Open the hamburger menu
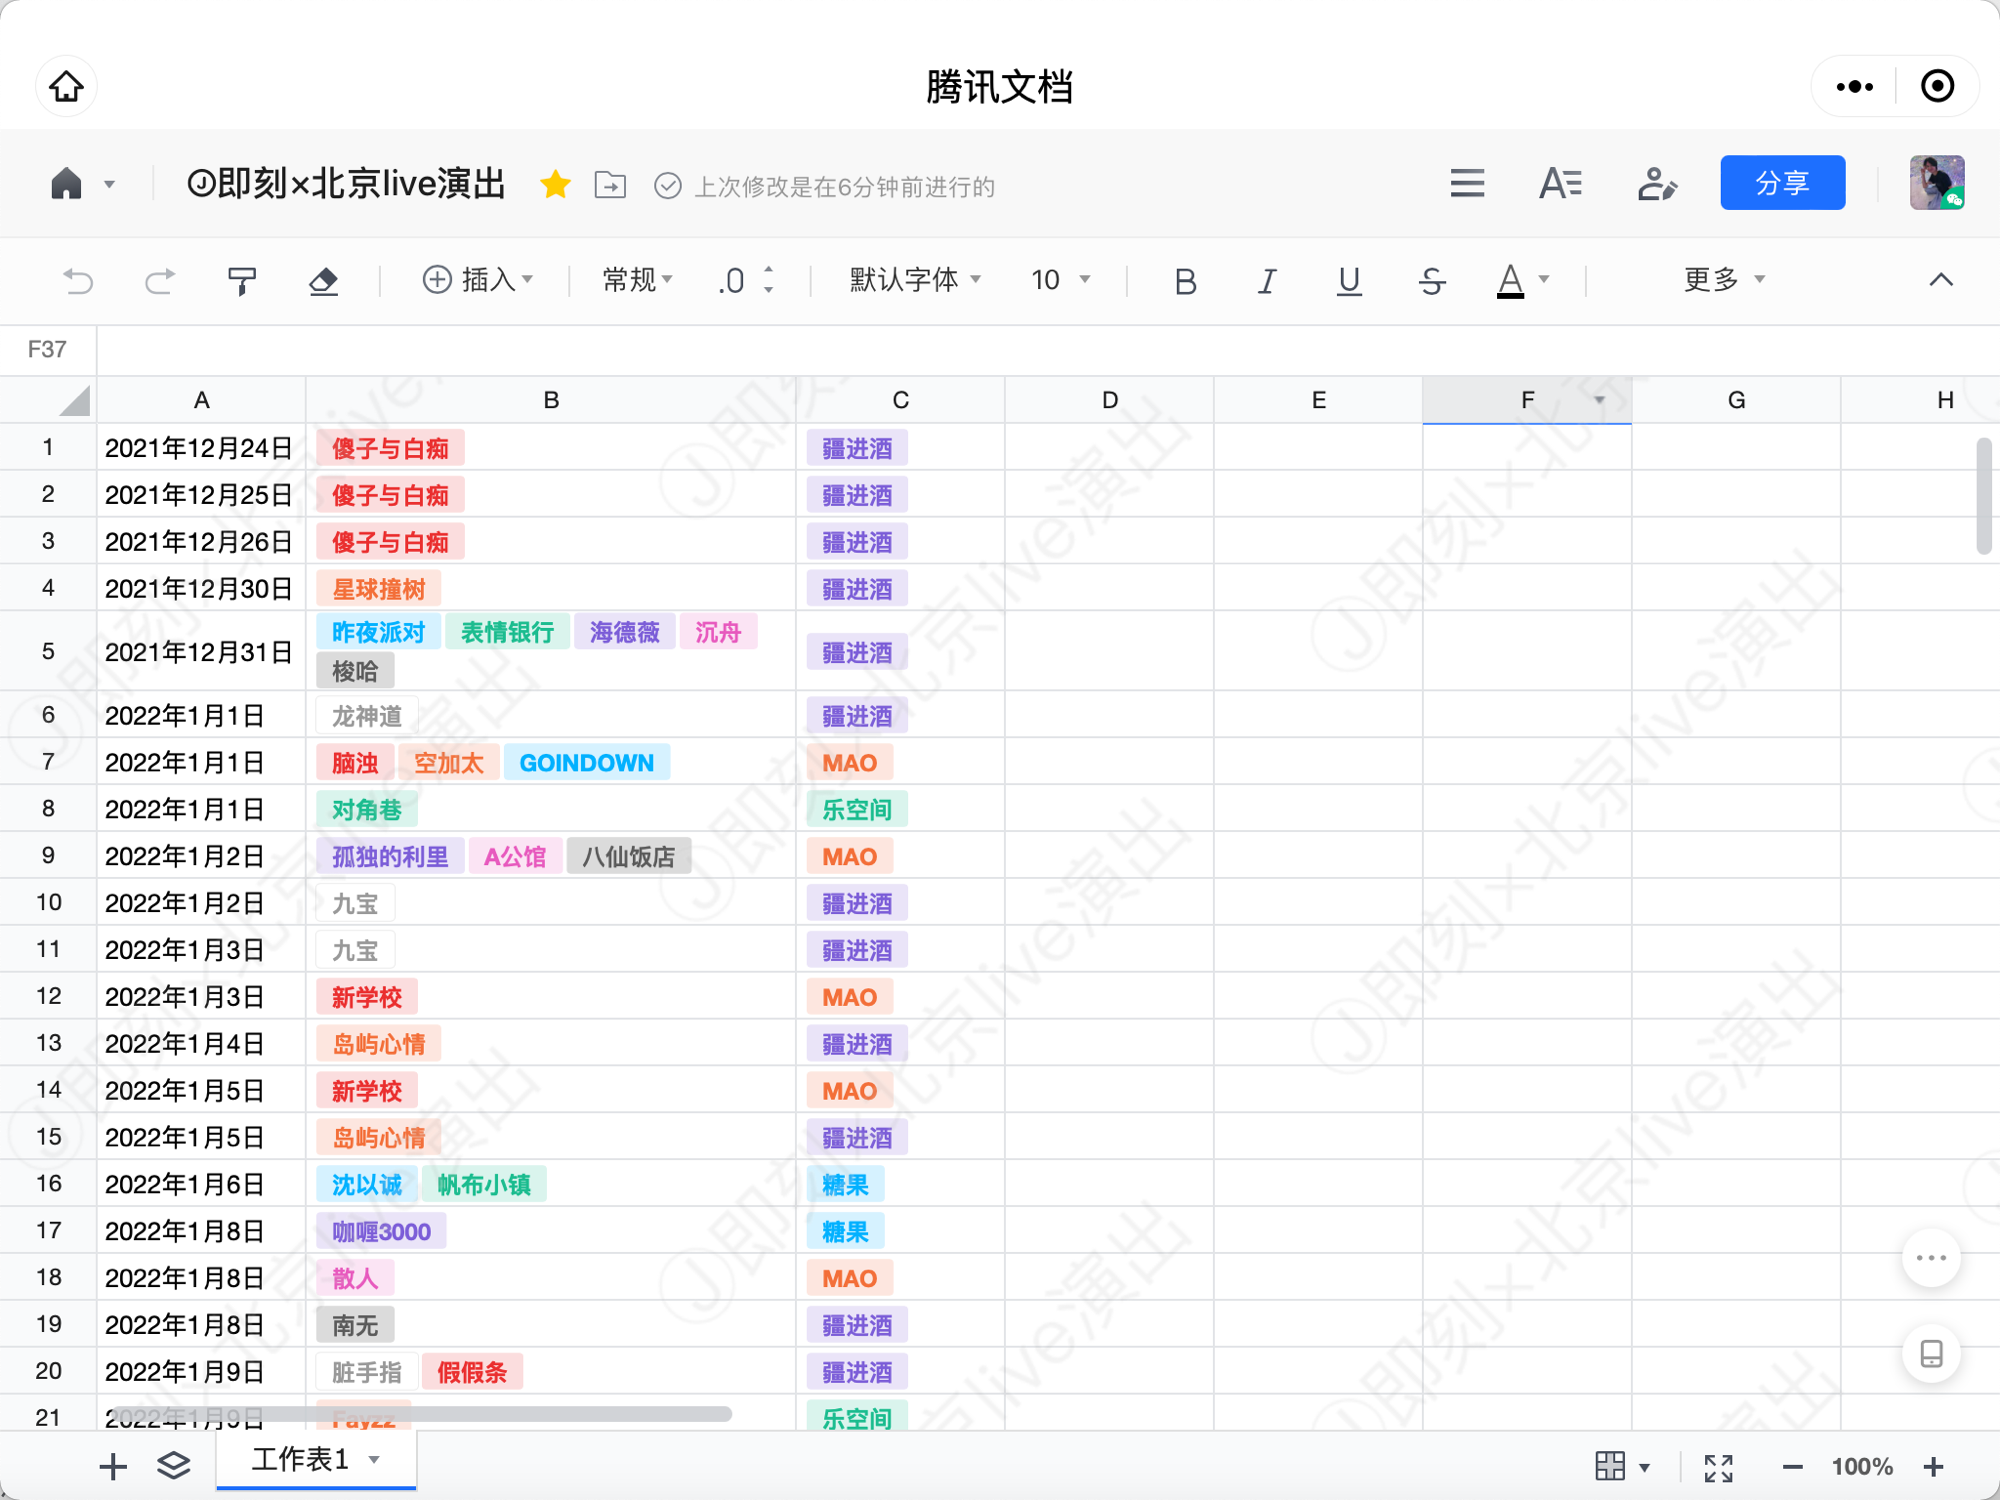The width and height of the screenshot is (2000, 1500). click(1467, 183)
